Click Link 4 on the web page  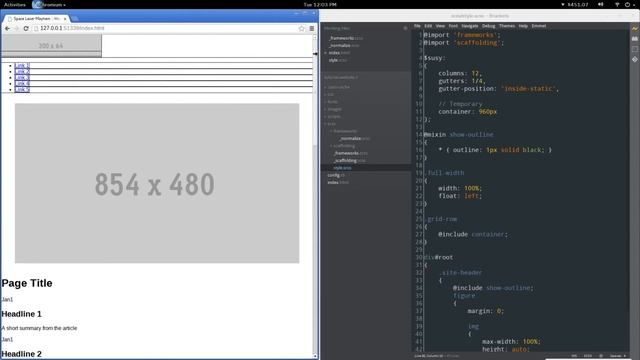[22, 83]
